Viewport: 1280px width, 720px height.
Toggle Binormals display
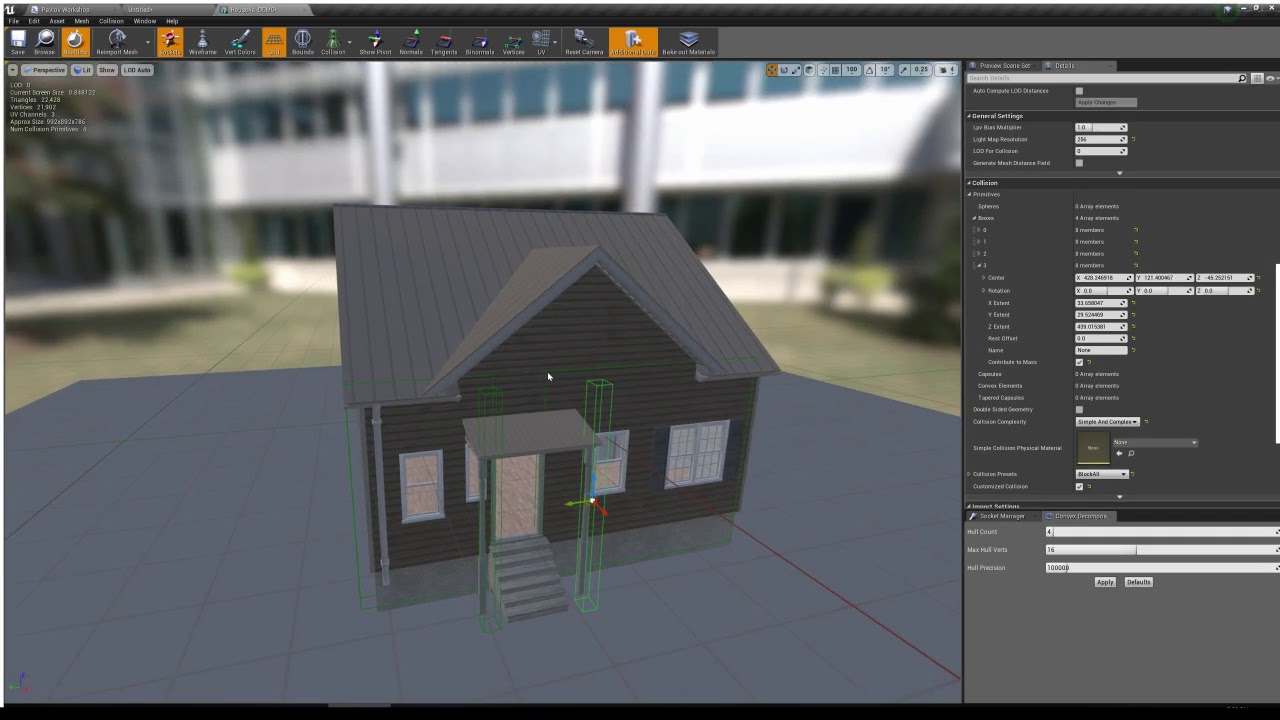pyautogui.click(x=480, y=42)
